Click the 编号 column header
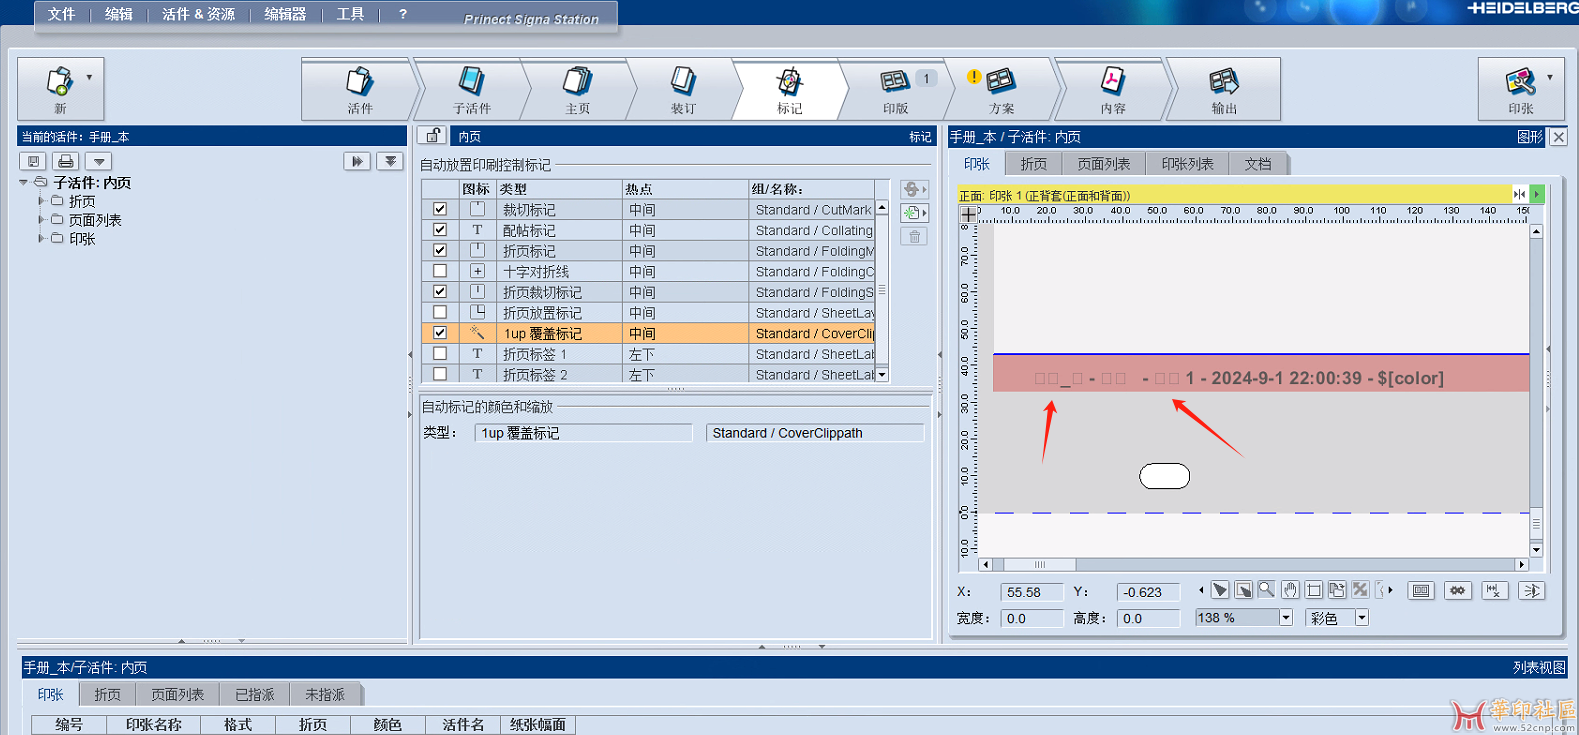The height and width of the screenshot is (735, 1579). coord(69,725)
